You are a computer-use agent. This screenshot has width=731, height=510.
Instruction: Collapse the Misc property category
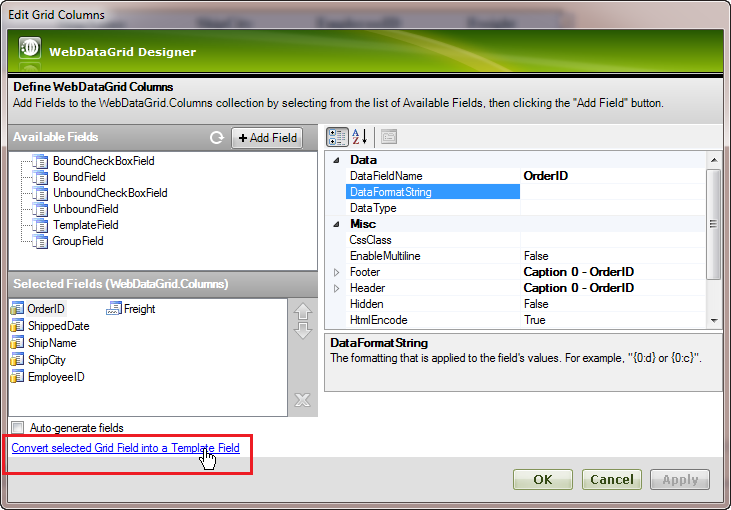point(336,224)
